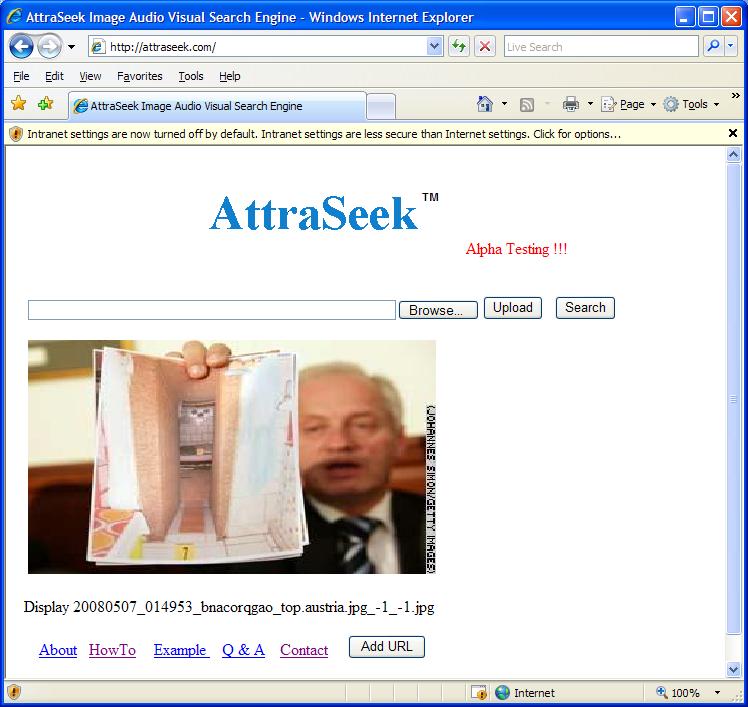Open the recent pages dropdown arrow

point(71,47)
